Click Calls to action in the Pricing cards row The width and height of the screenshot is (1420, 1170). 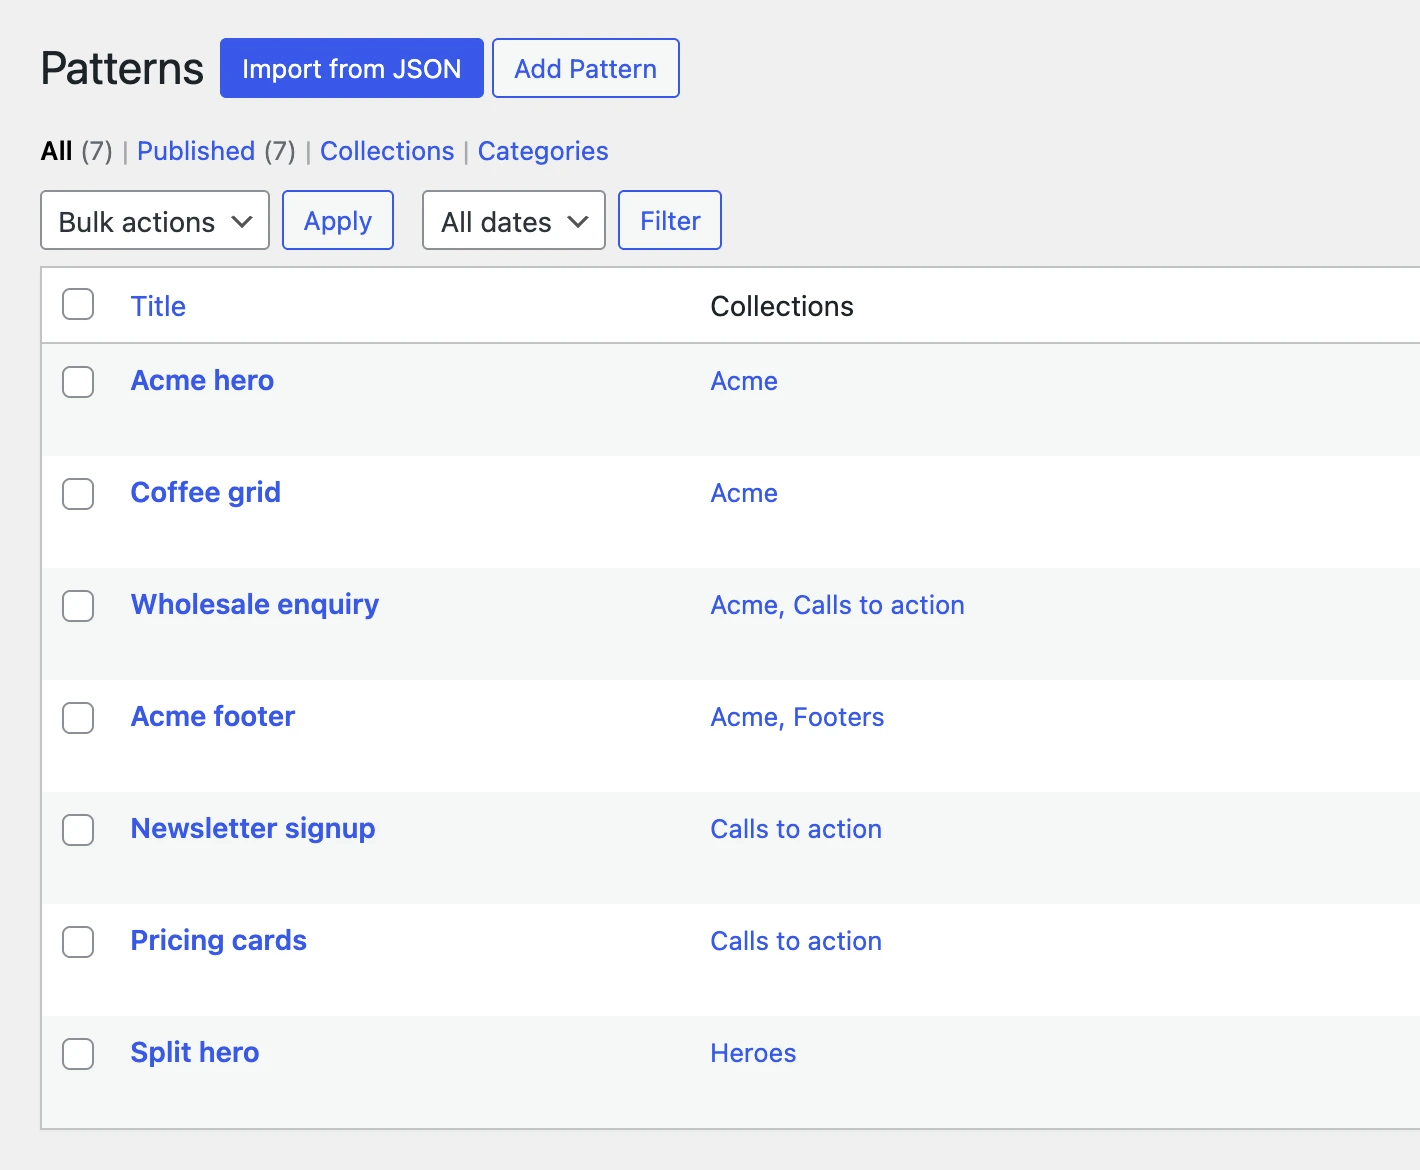796,941
